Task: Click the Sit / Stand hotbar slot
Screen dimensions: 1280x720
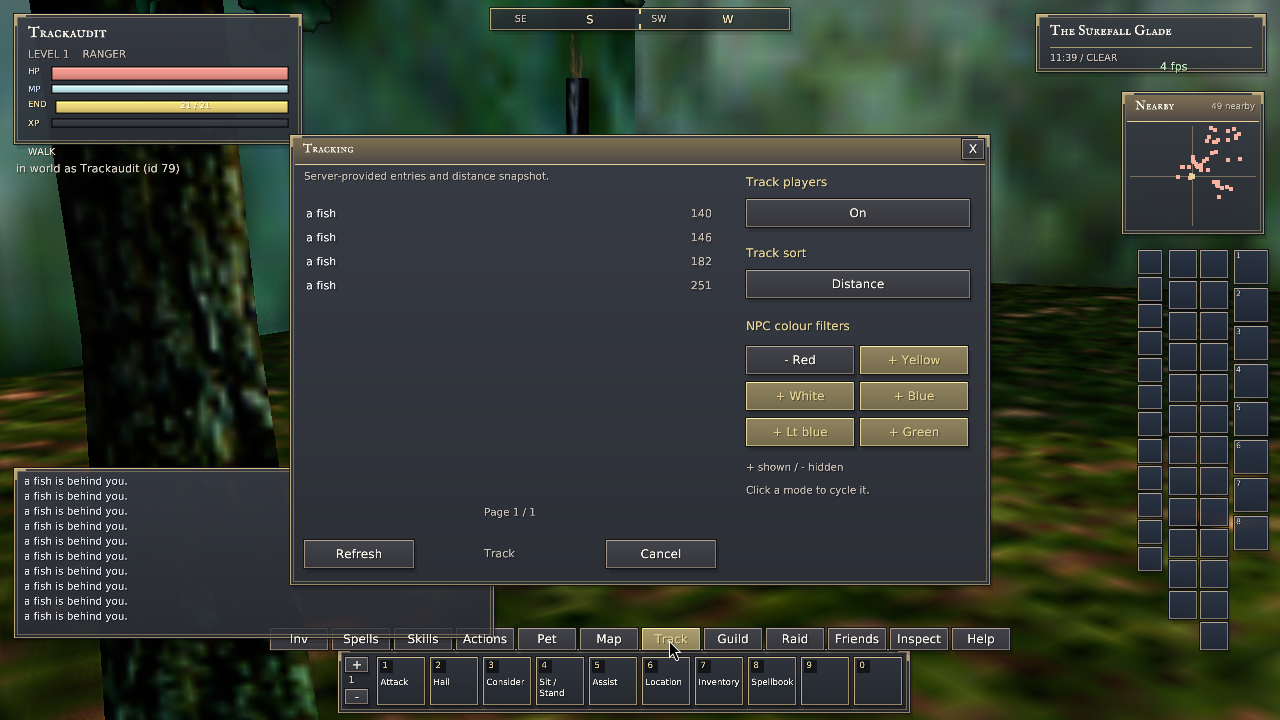Action: (560, 681)
